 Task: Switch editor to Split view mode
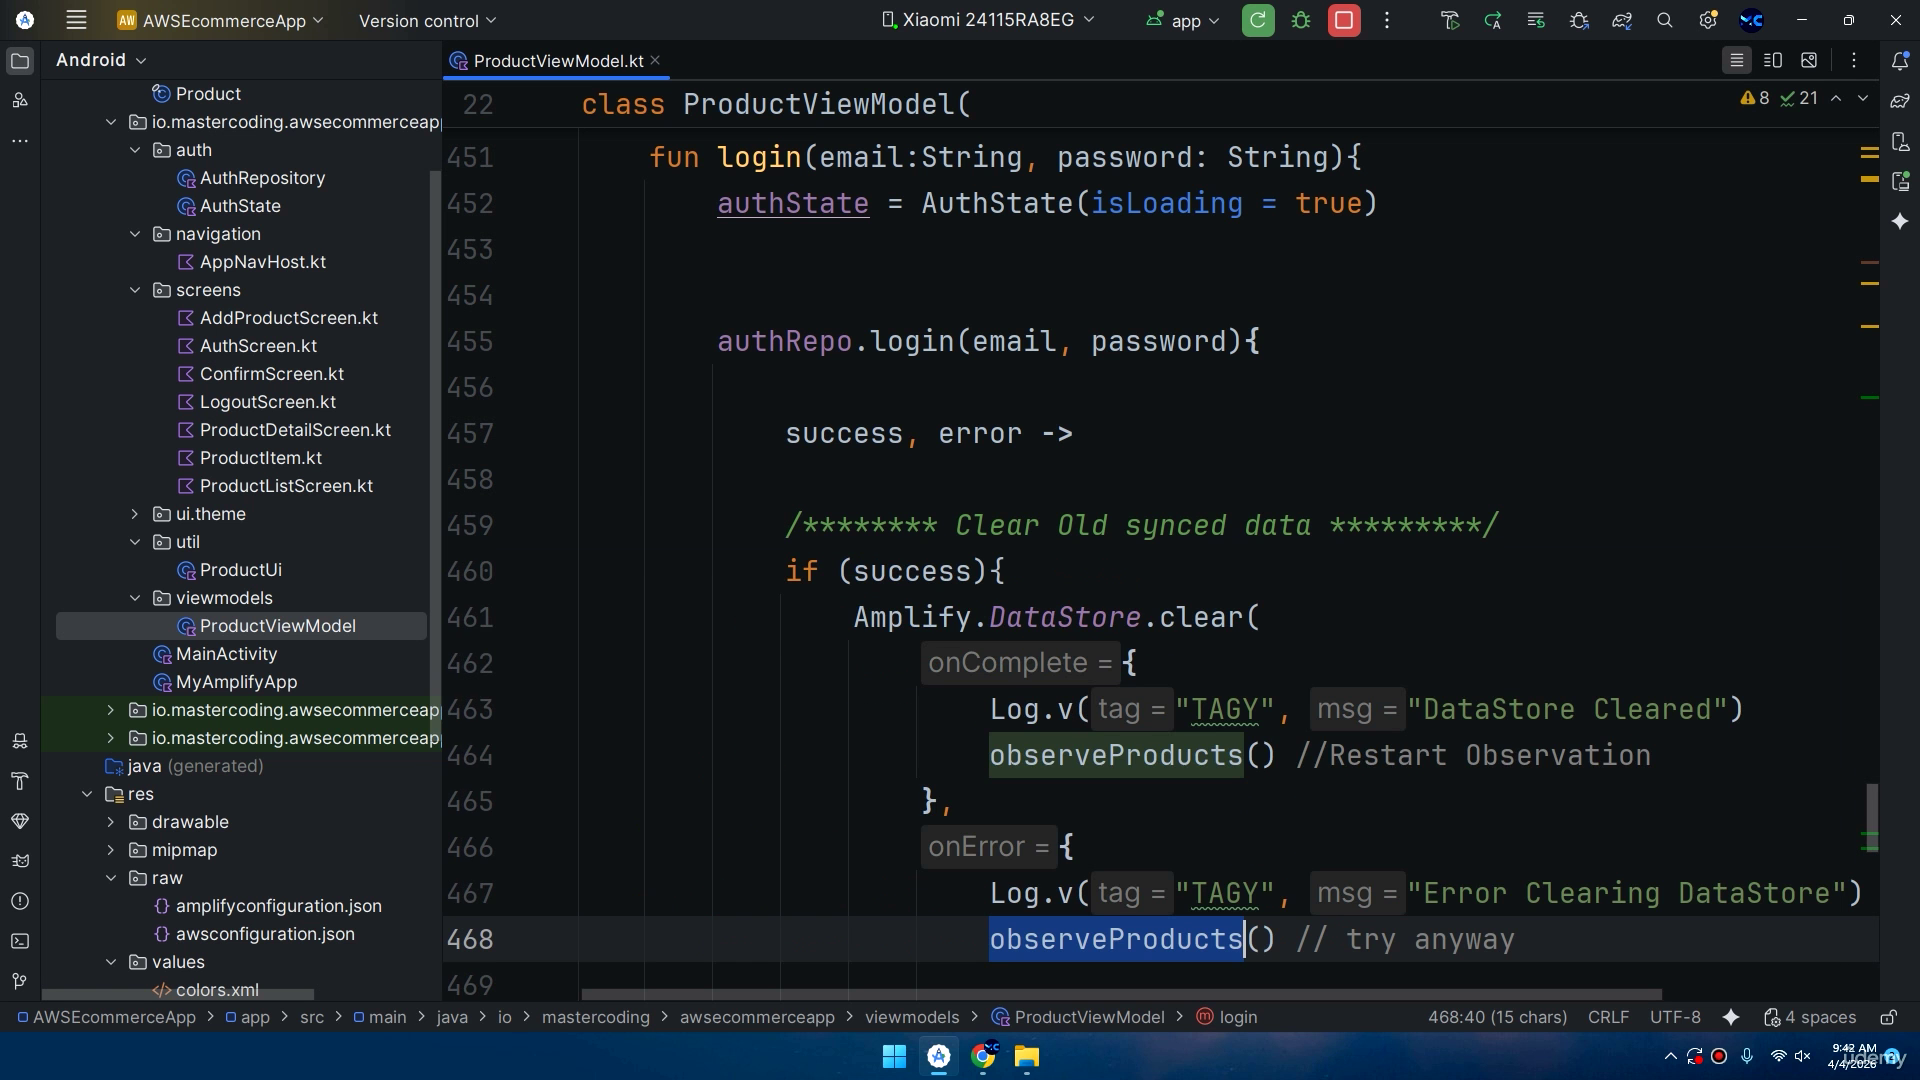coord(1773,61)
